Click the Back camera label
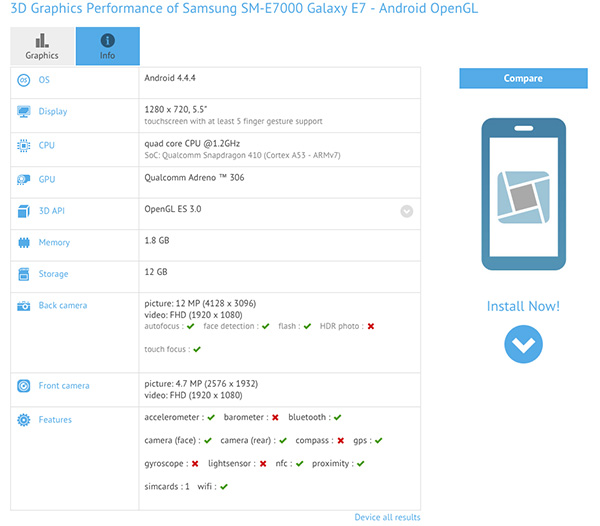Screen dimensions: 600x526 click(x=63, y=305)
